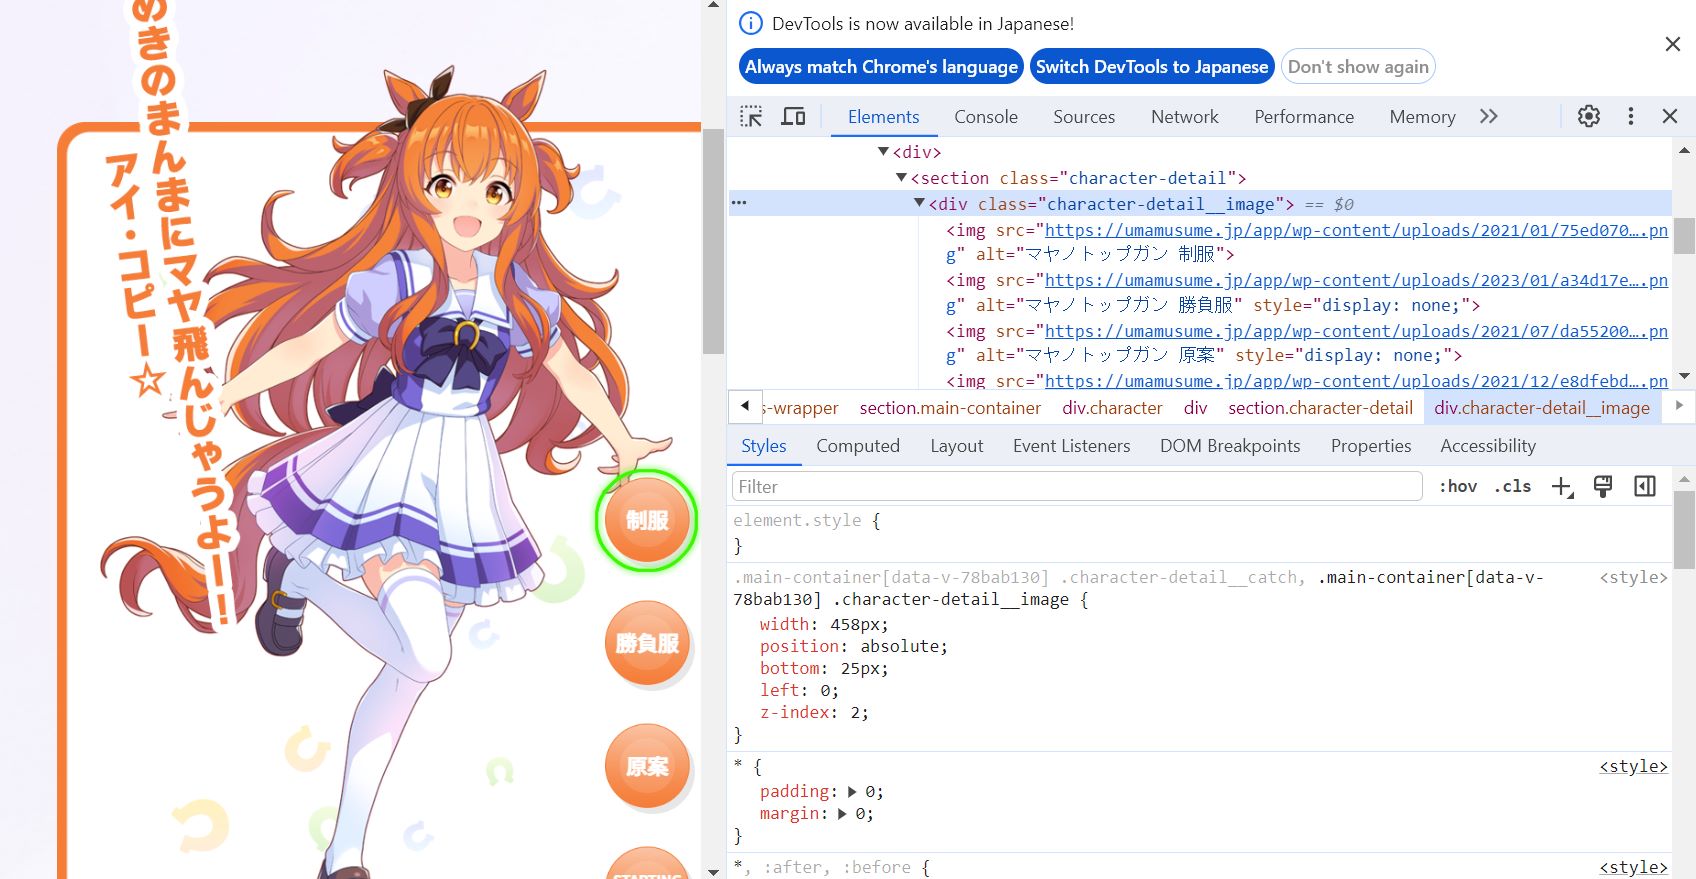This screenshot has width=1696, height=879.
Task: Collapse the character-detail__image div node
Action: pyautogui.click(x=919, y=204)
